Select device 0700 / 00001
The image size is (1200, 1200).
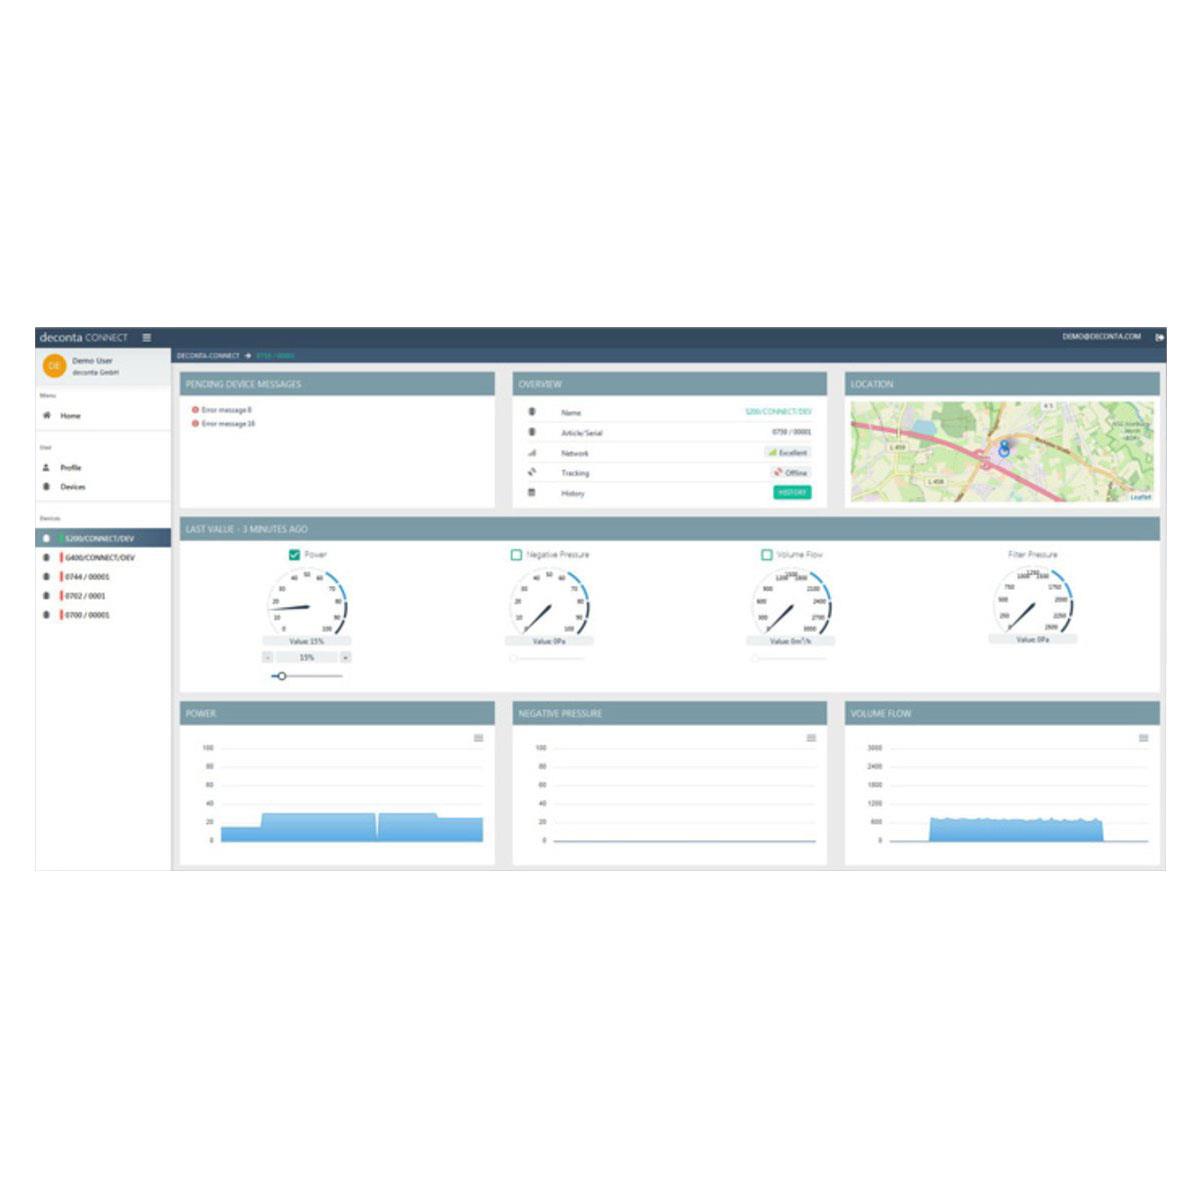pos(103,615)
